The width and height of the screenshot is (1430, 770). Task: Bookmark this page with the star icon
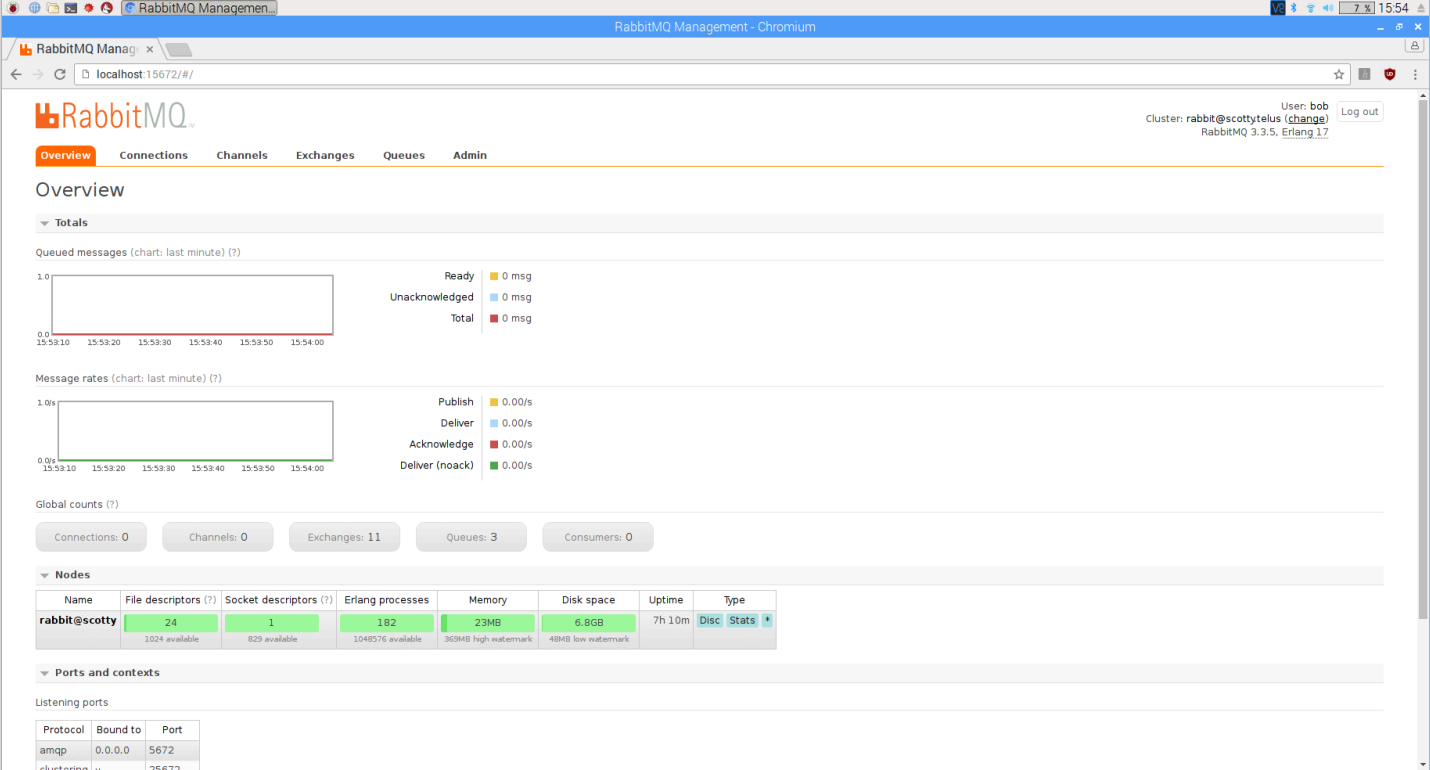pos(1339,74)
